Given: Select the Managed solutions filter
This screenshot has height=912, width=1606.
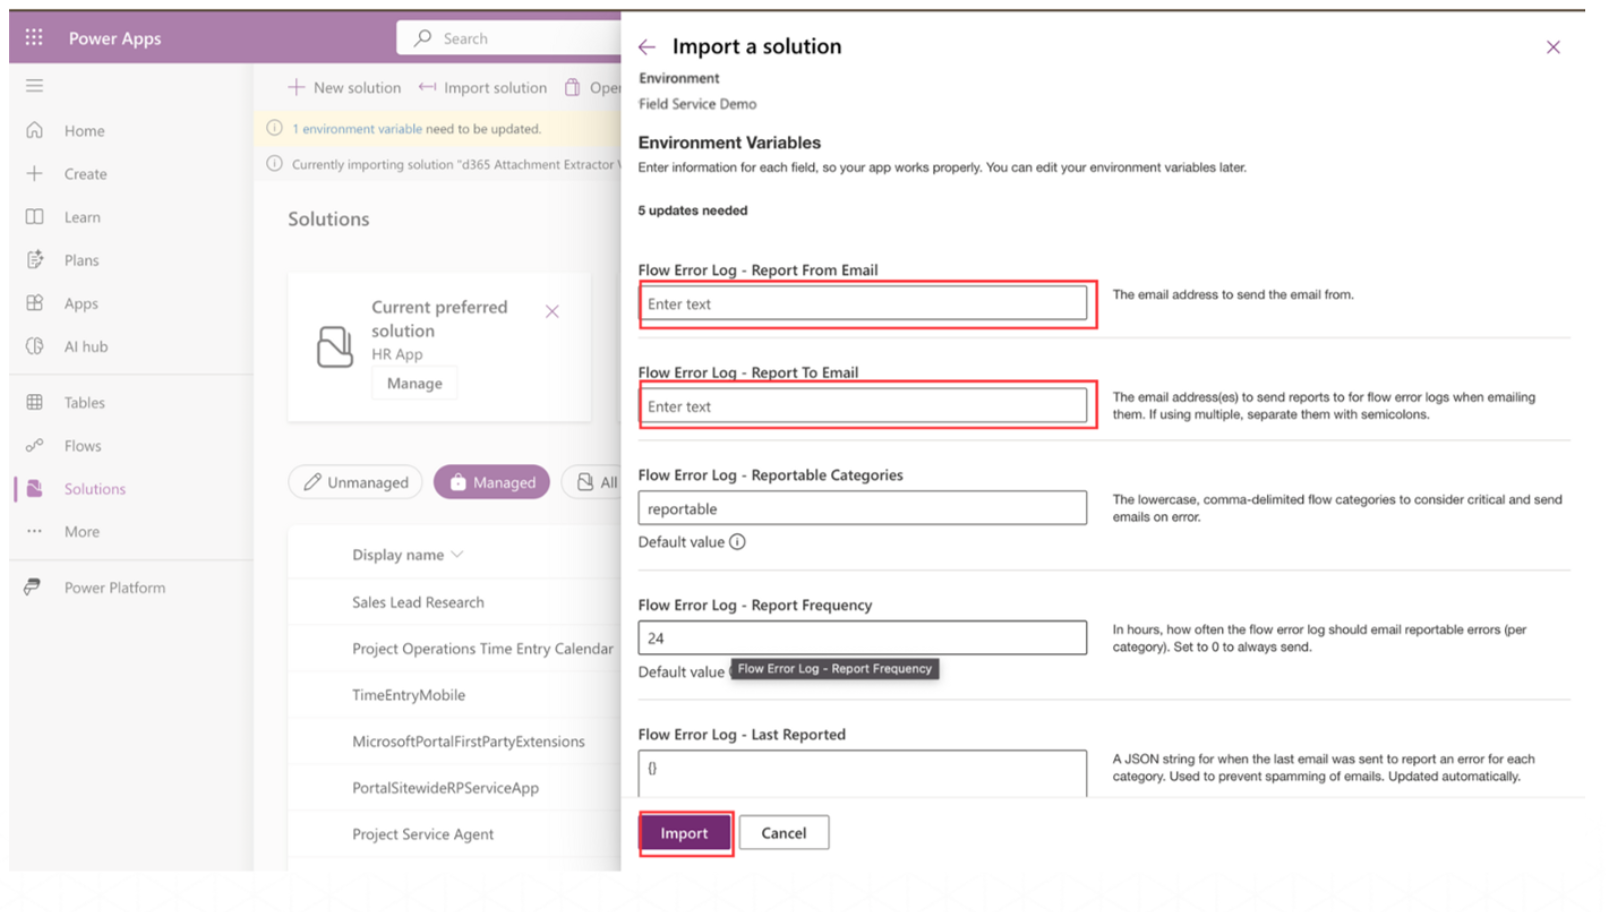Looking at the screenshot, I should coord(492,483).
